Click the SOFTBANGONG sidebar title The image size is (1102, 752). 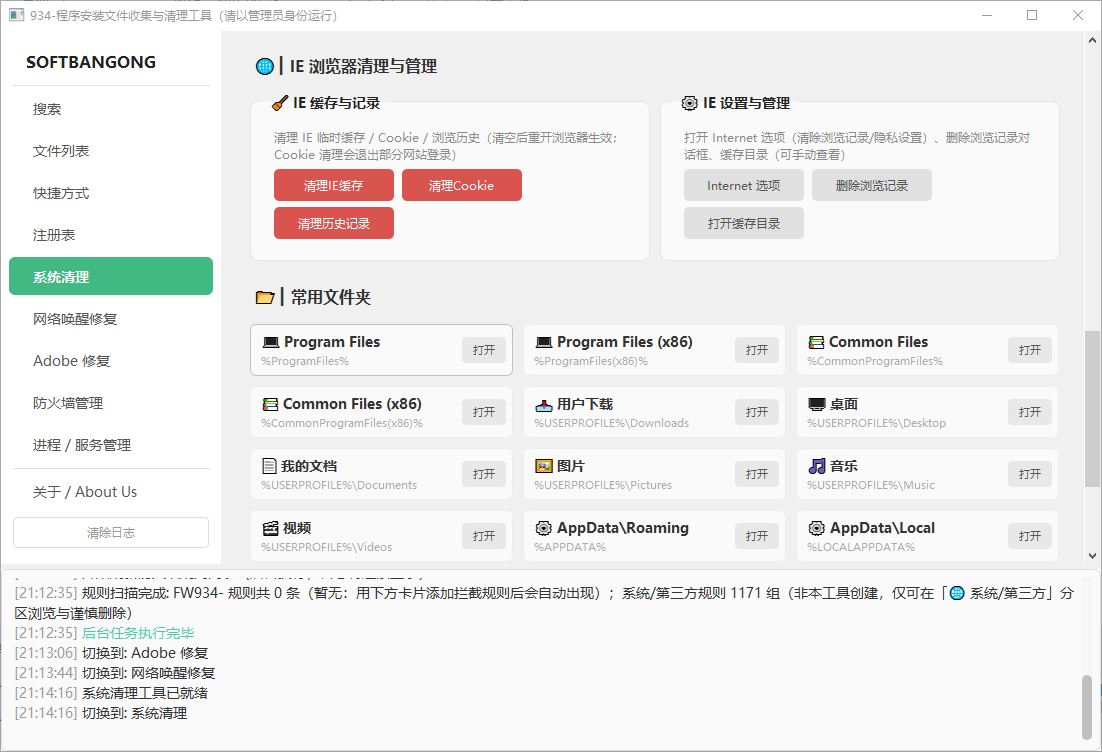tap(91, 62)
